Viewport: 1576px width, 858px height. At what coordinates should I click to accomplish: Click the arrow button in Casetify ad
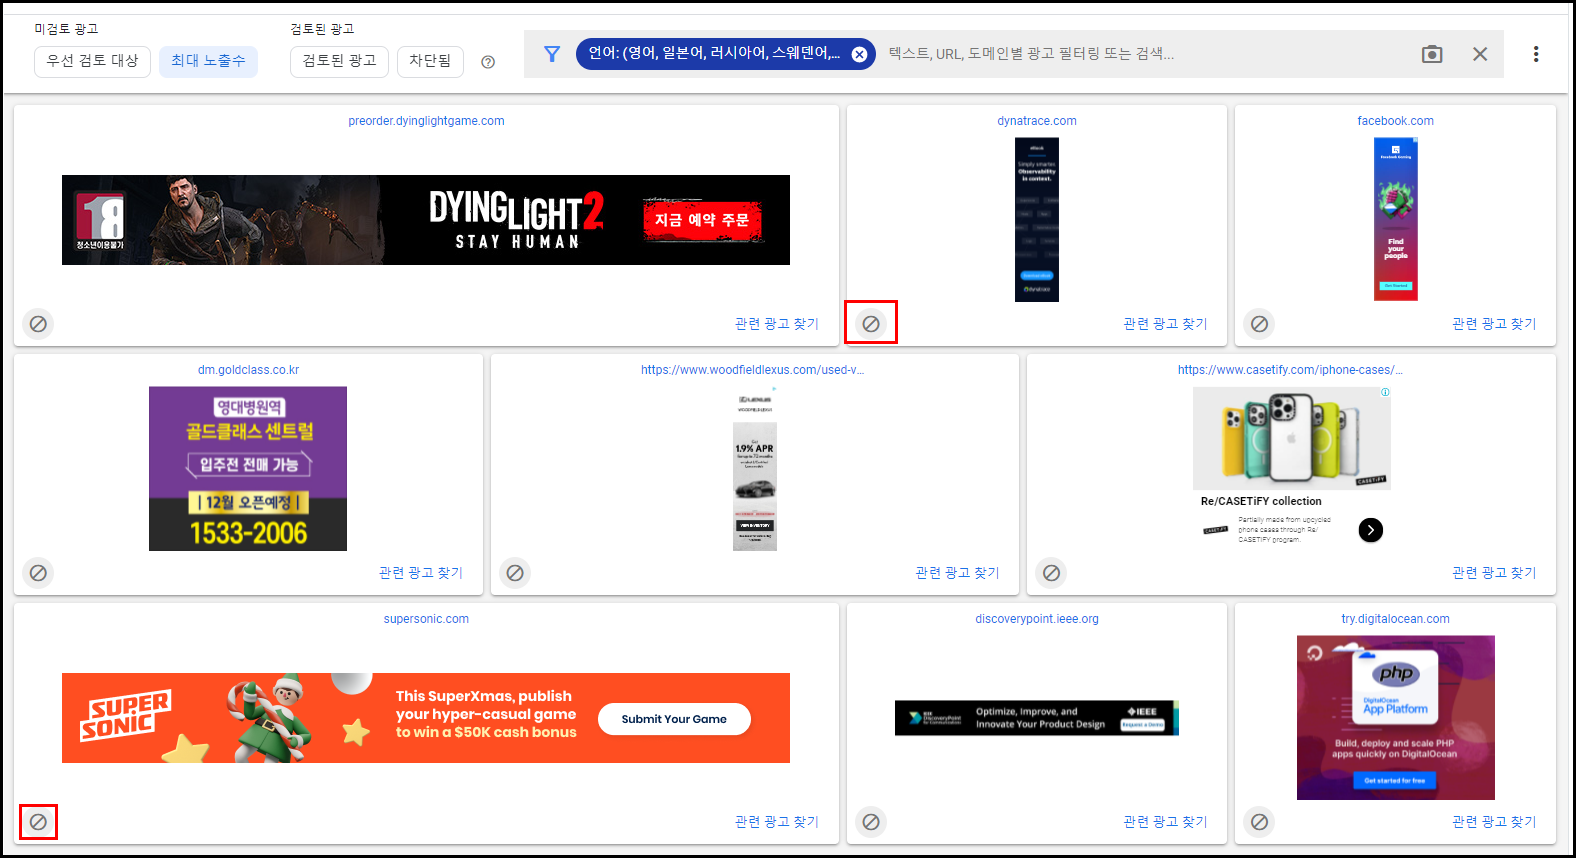tap(1371, 530)
